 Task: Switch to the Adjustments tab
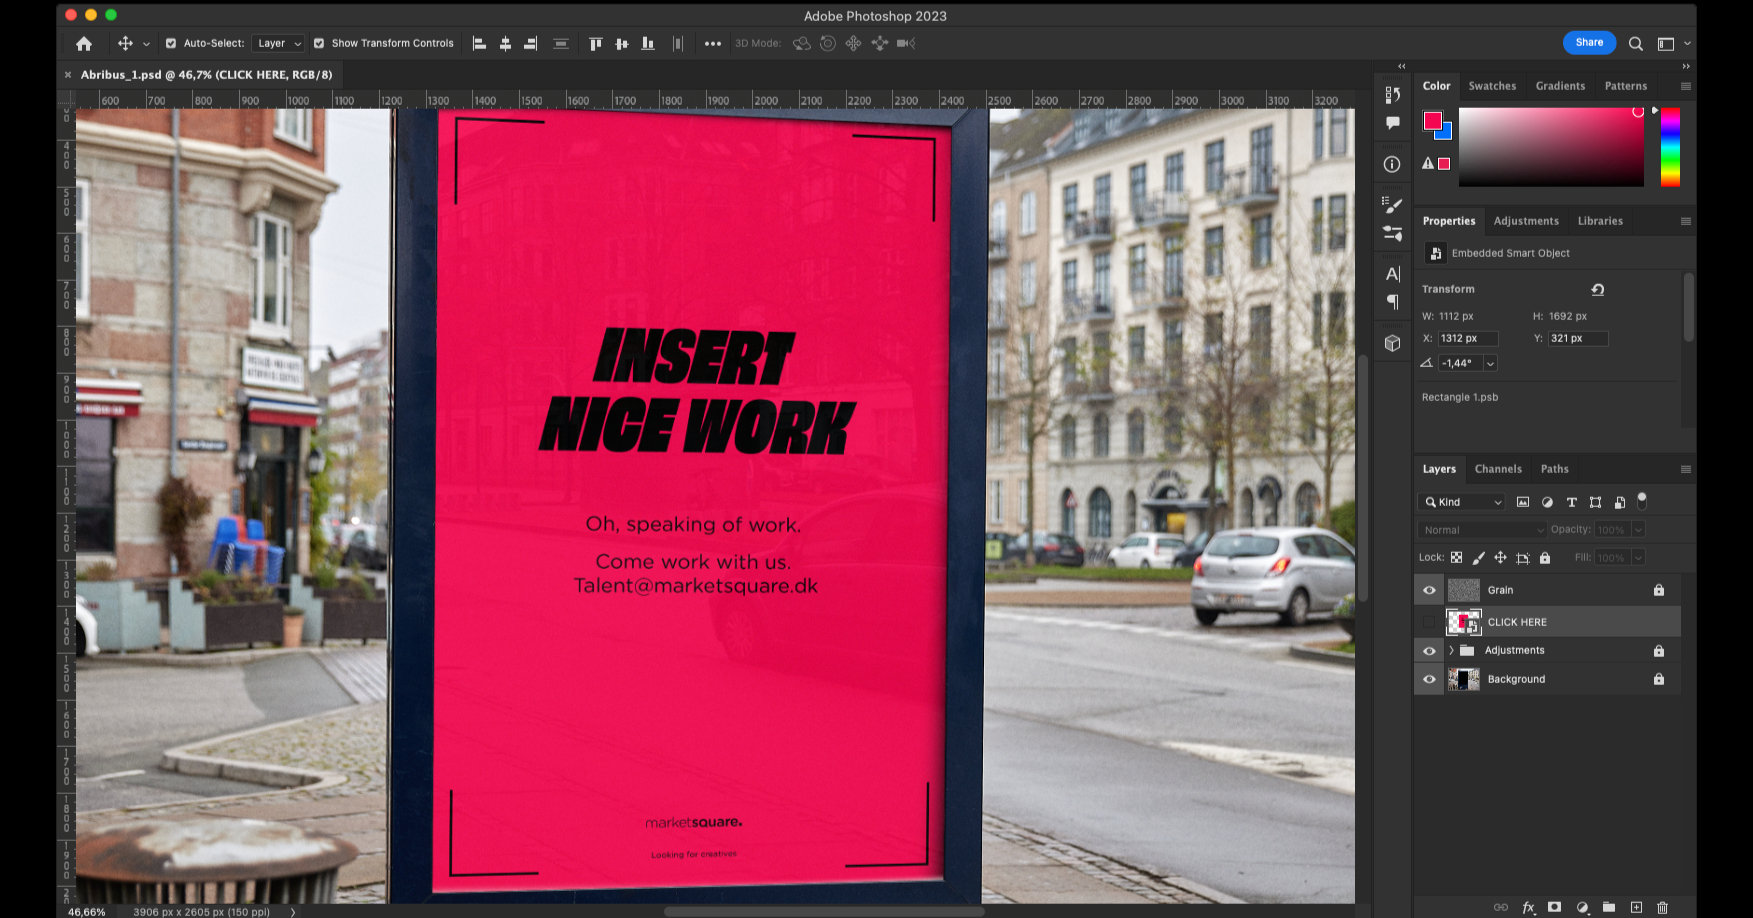pos(1526,221)
